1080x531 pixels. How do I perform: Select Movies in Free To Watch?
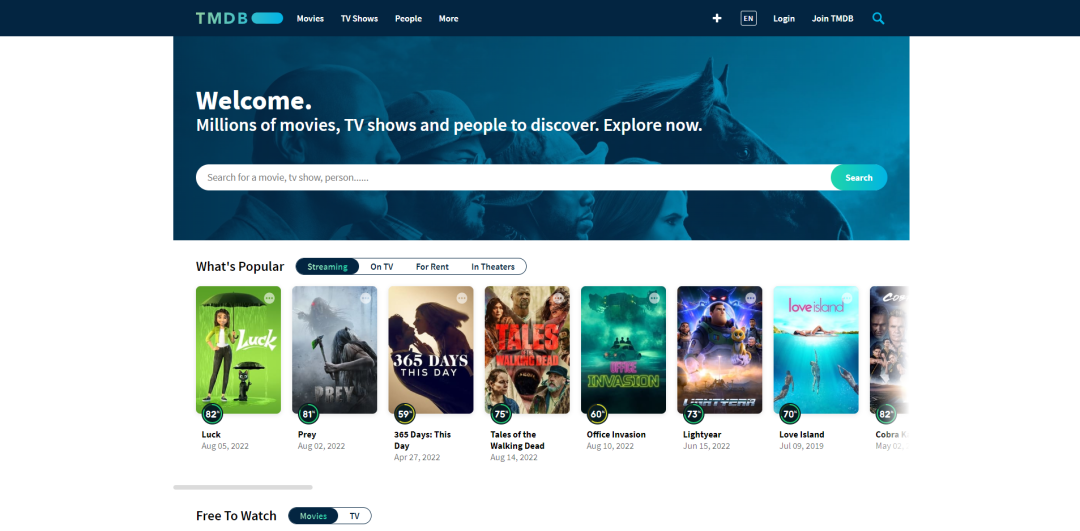click(313, 516)
